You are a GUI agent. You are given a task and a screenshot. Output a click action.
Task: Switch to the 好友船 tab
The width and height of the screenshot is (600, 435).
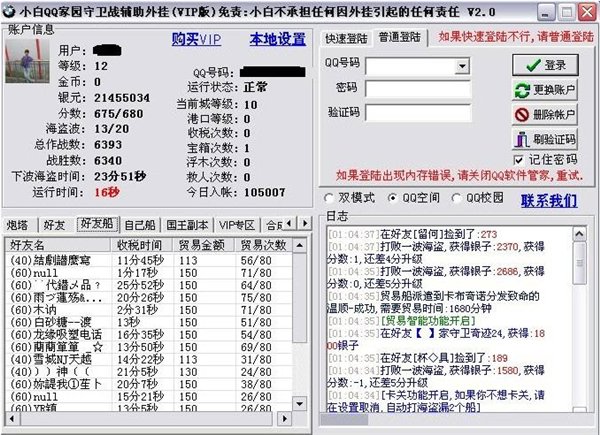tap(97, 223)
